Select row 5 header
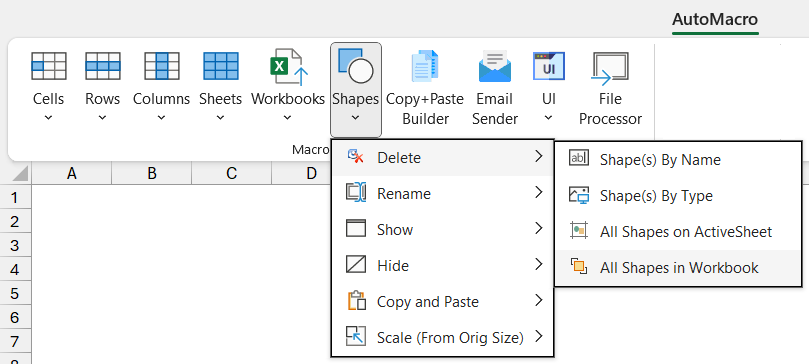 point(14,293)
